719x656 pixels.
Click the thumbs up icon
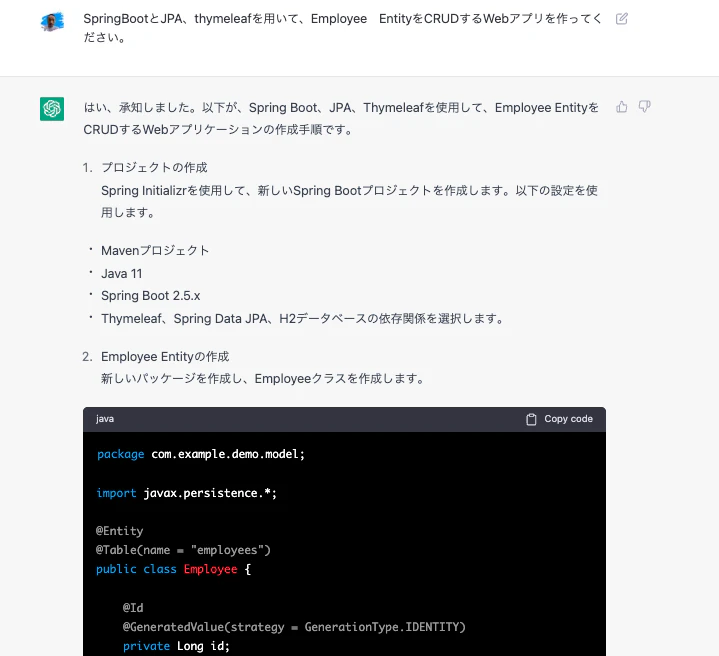coord(621,107)
